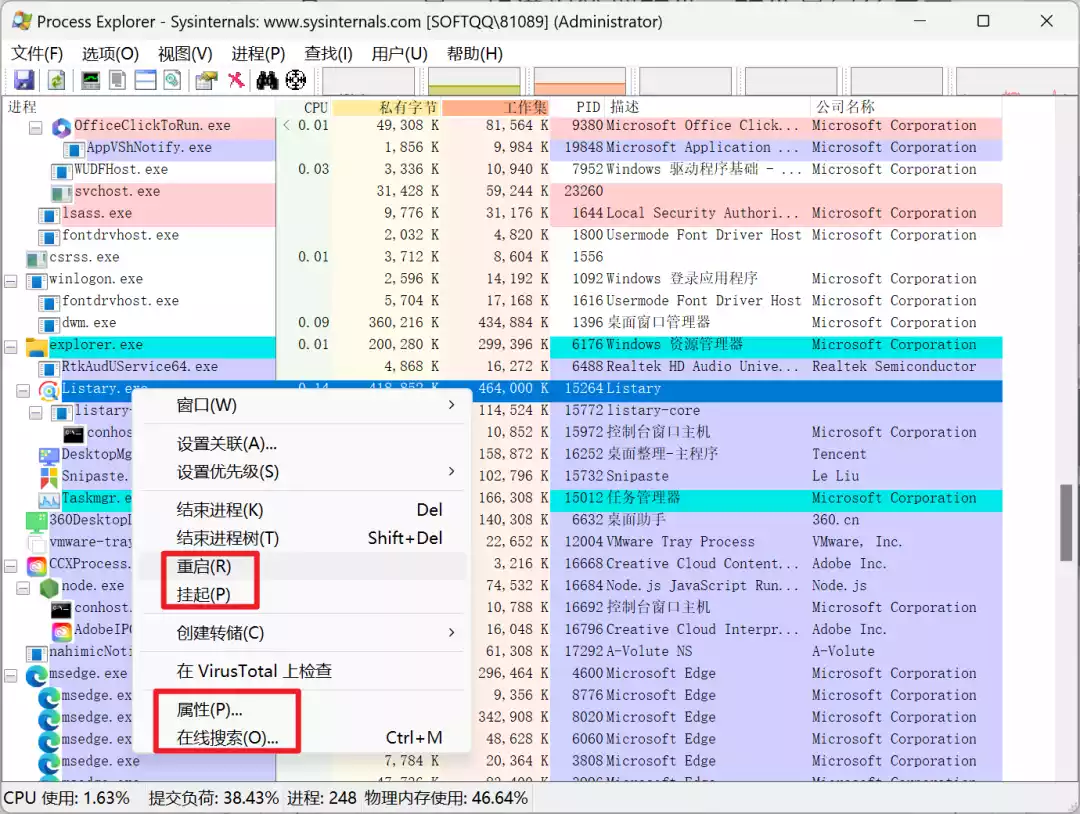The width and height of the screenshot is (1080, 814).
Task: Click the DesktopMgr process icon
Action: [x=49, y=455]
